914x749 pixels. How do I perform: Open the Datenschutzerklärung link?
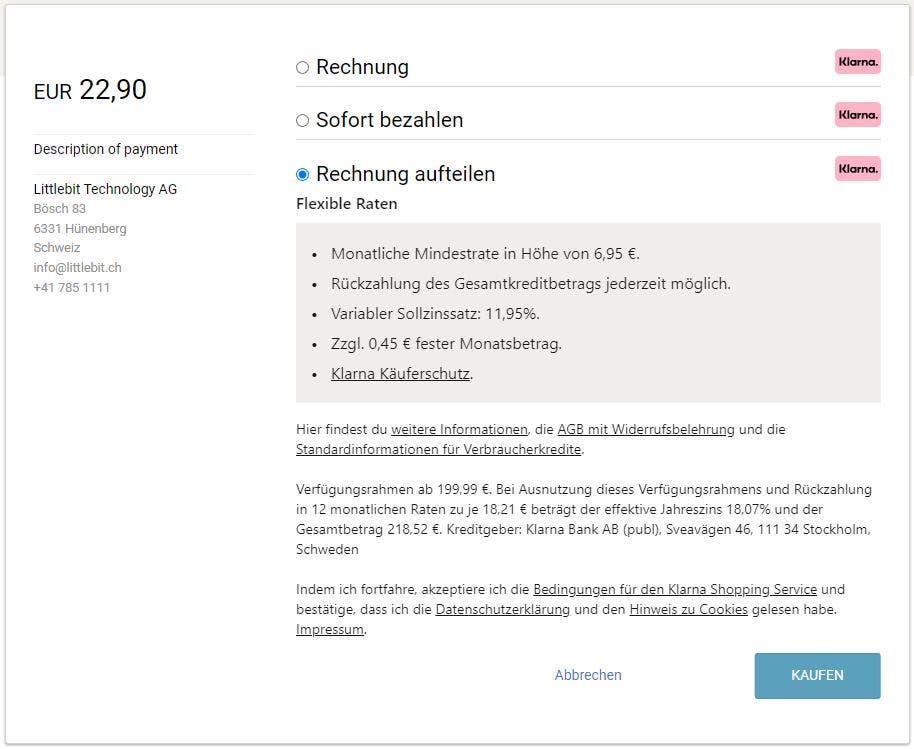pyautogui.click(x=502, y=610)
